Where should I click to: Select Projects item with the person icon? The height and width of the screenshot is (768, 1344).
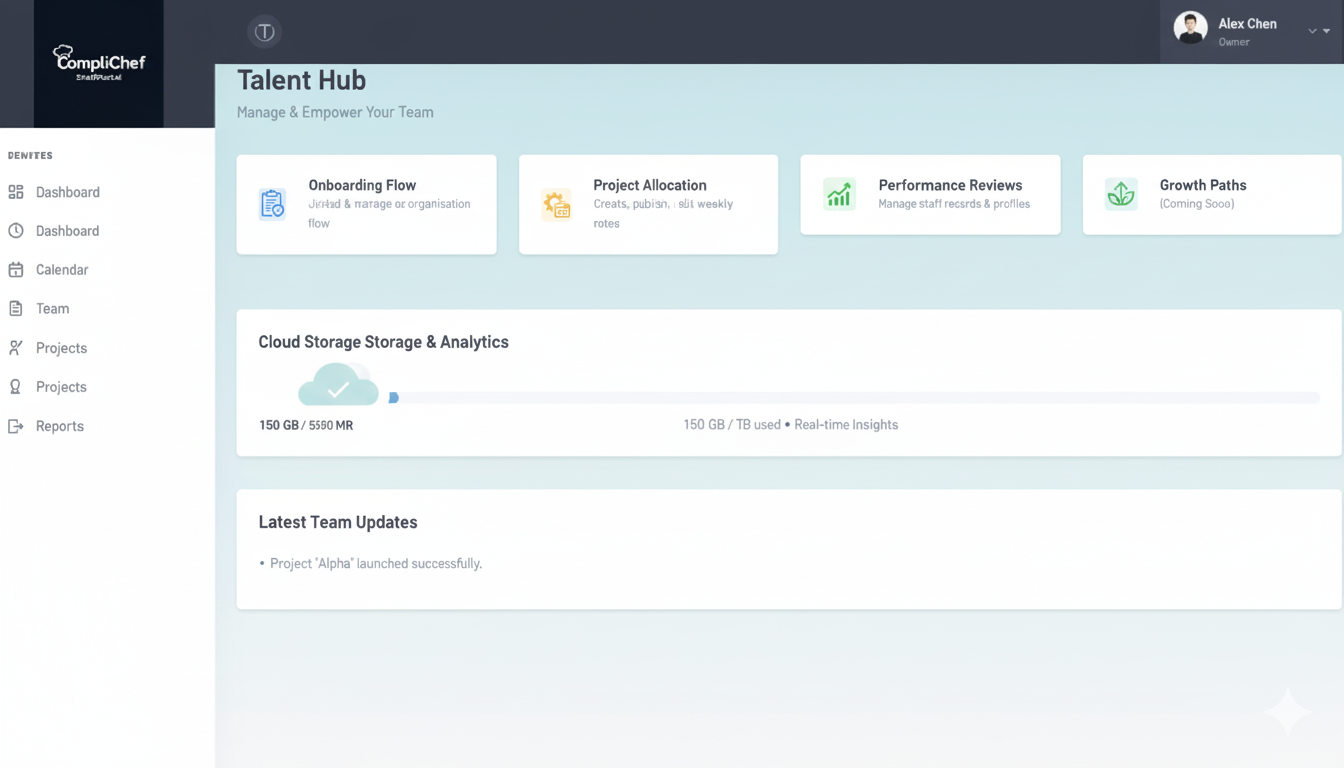(x=61, y=348)
